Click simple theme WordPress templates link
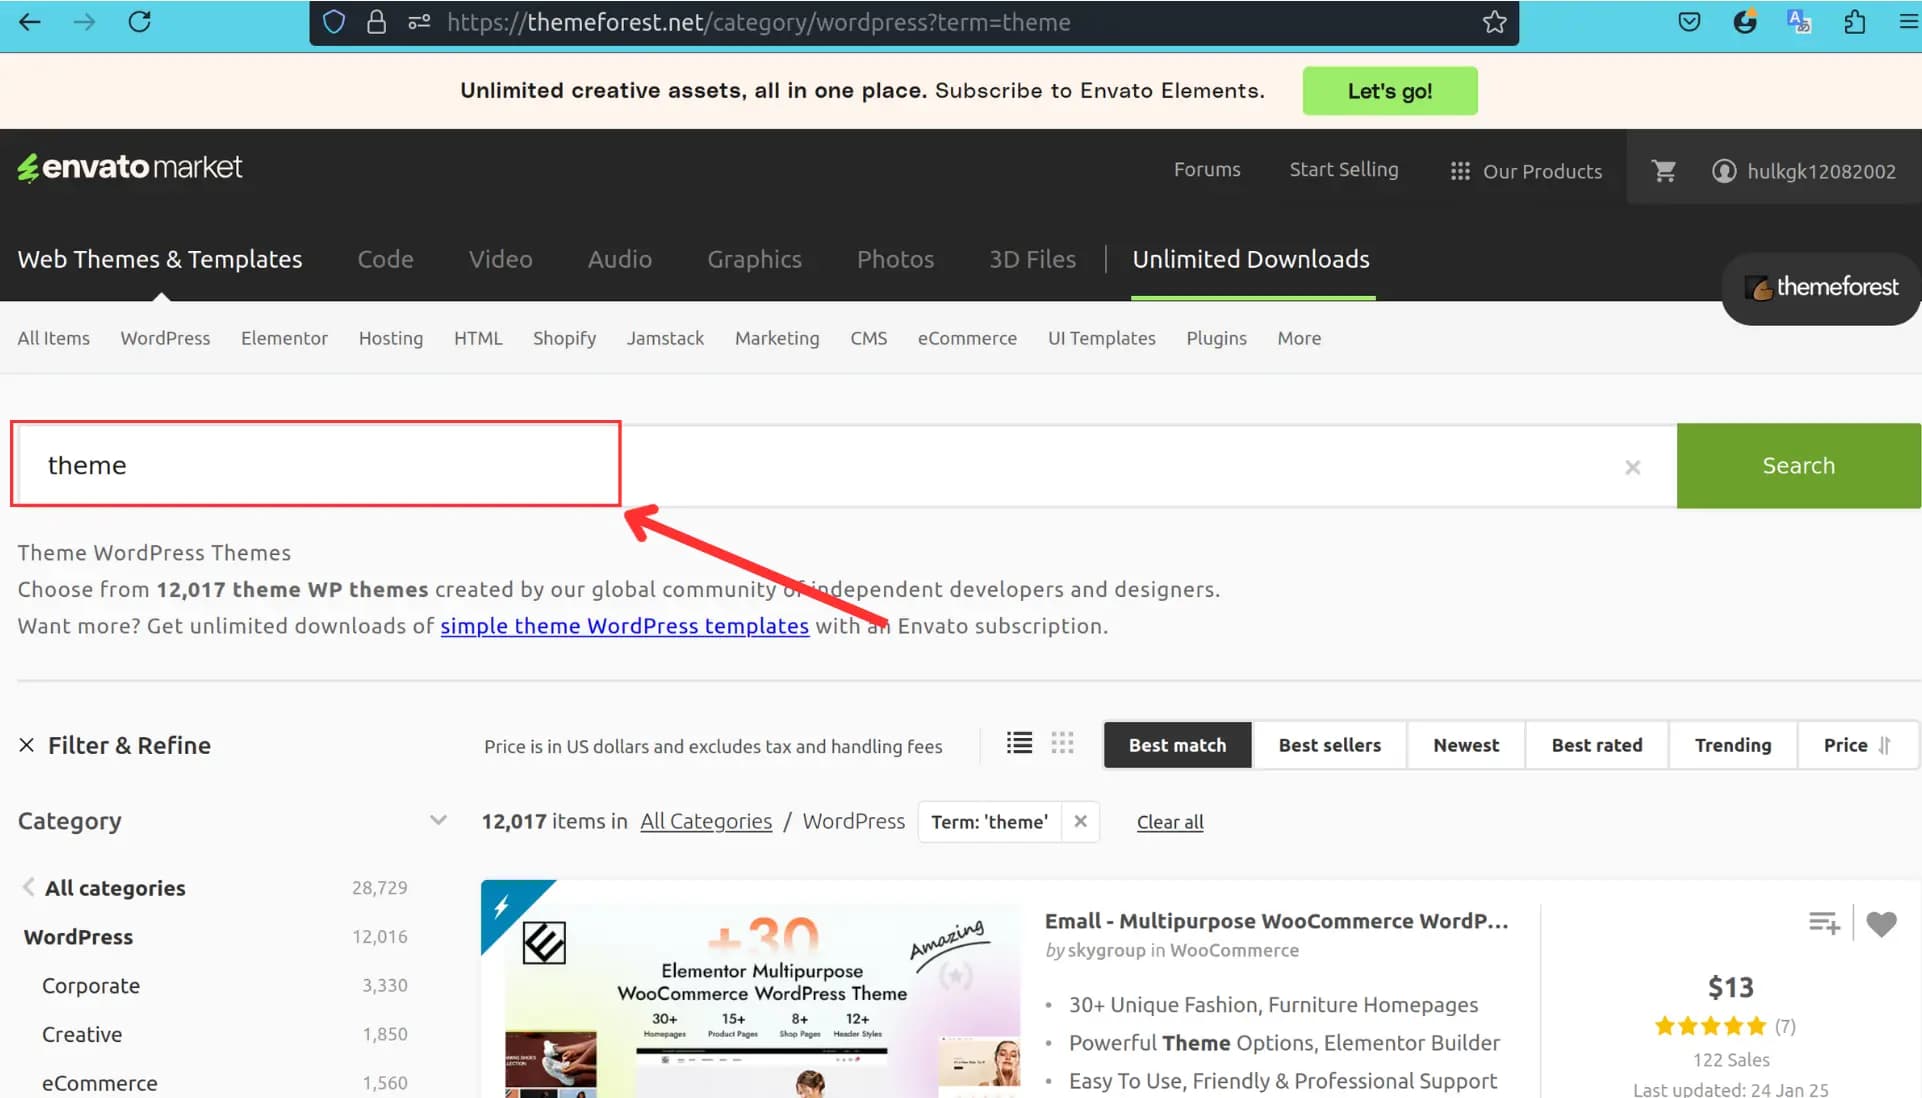This screenshot has height=1098, width=1922. click(x=624, y=626)
